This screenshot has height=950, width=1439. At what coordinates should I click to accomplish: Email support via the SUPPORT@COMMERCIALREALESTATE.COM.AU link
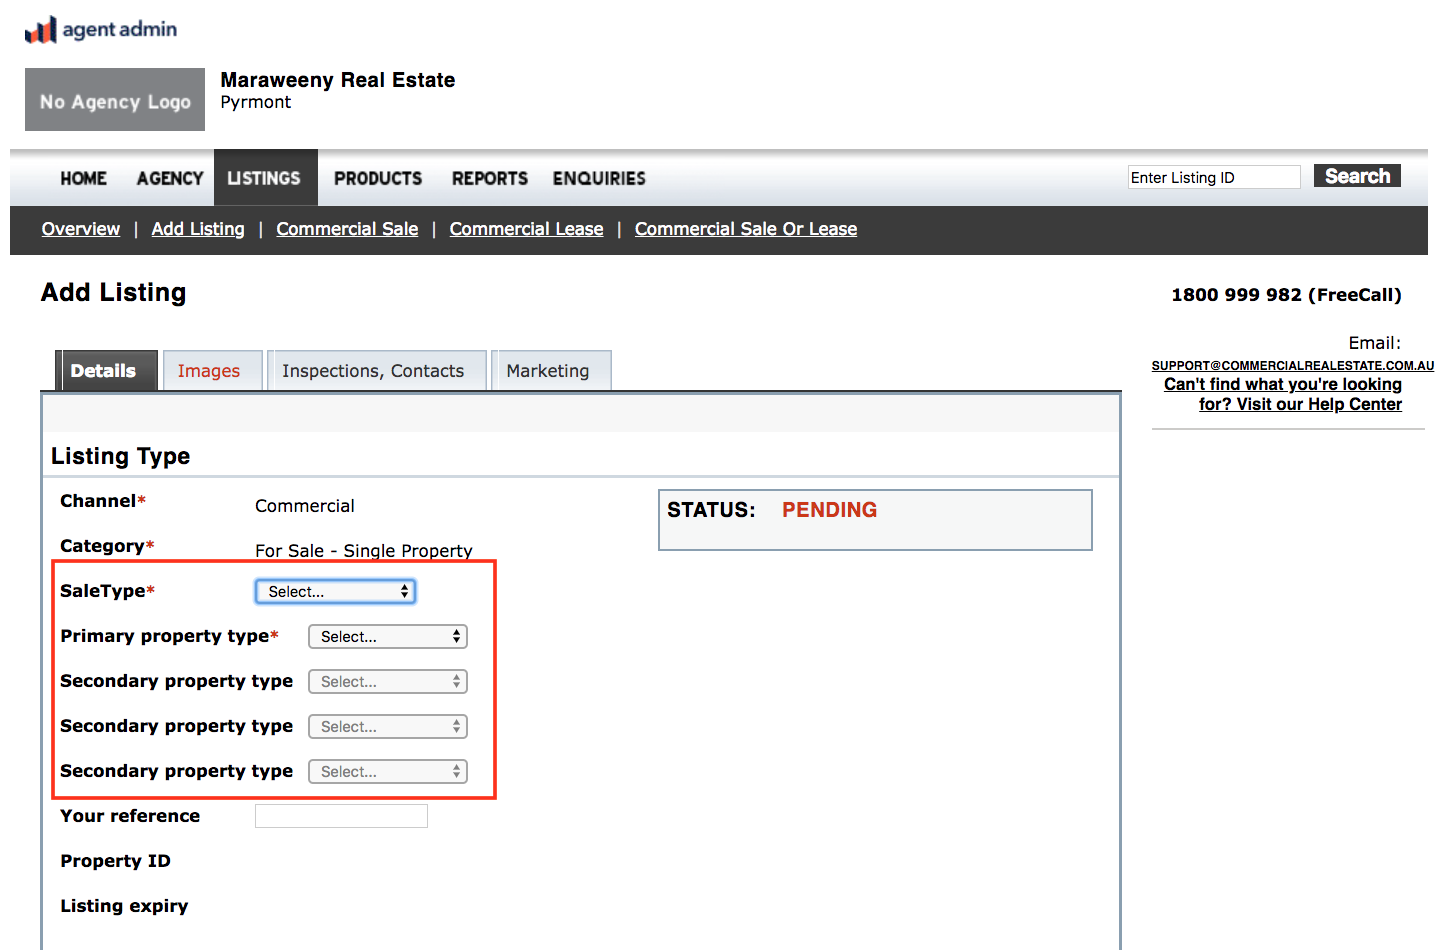pos(1292,365)
